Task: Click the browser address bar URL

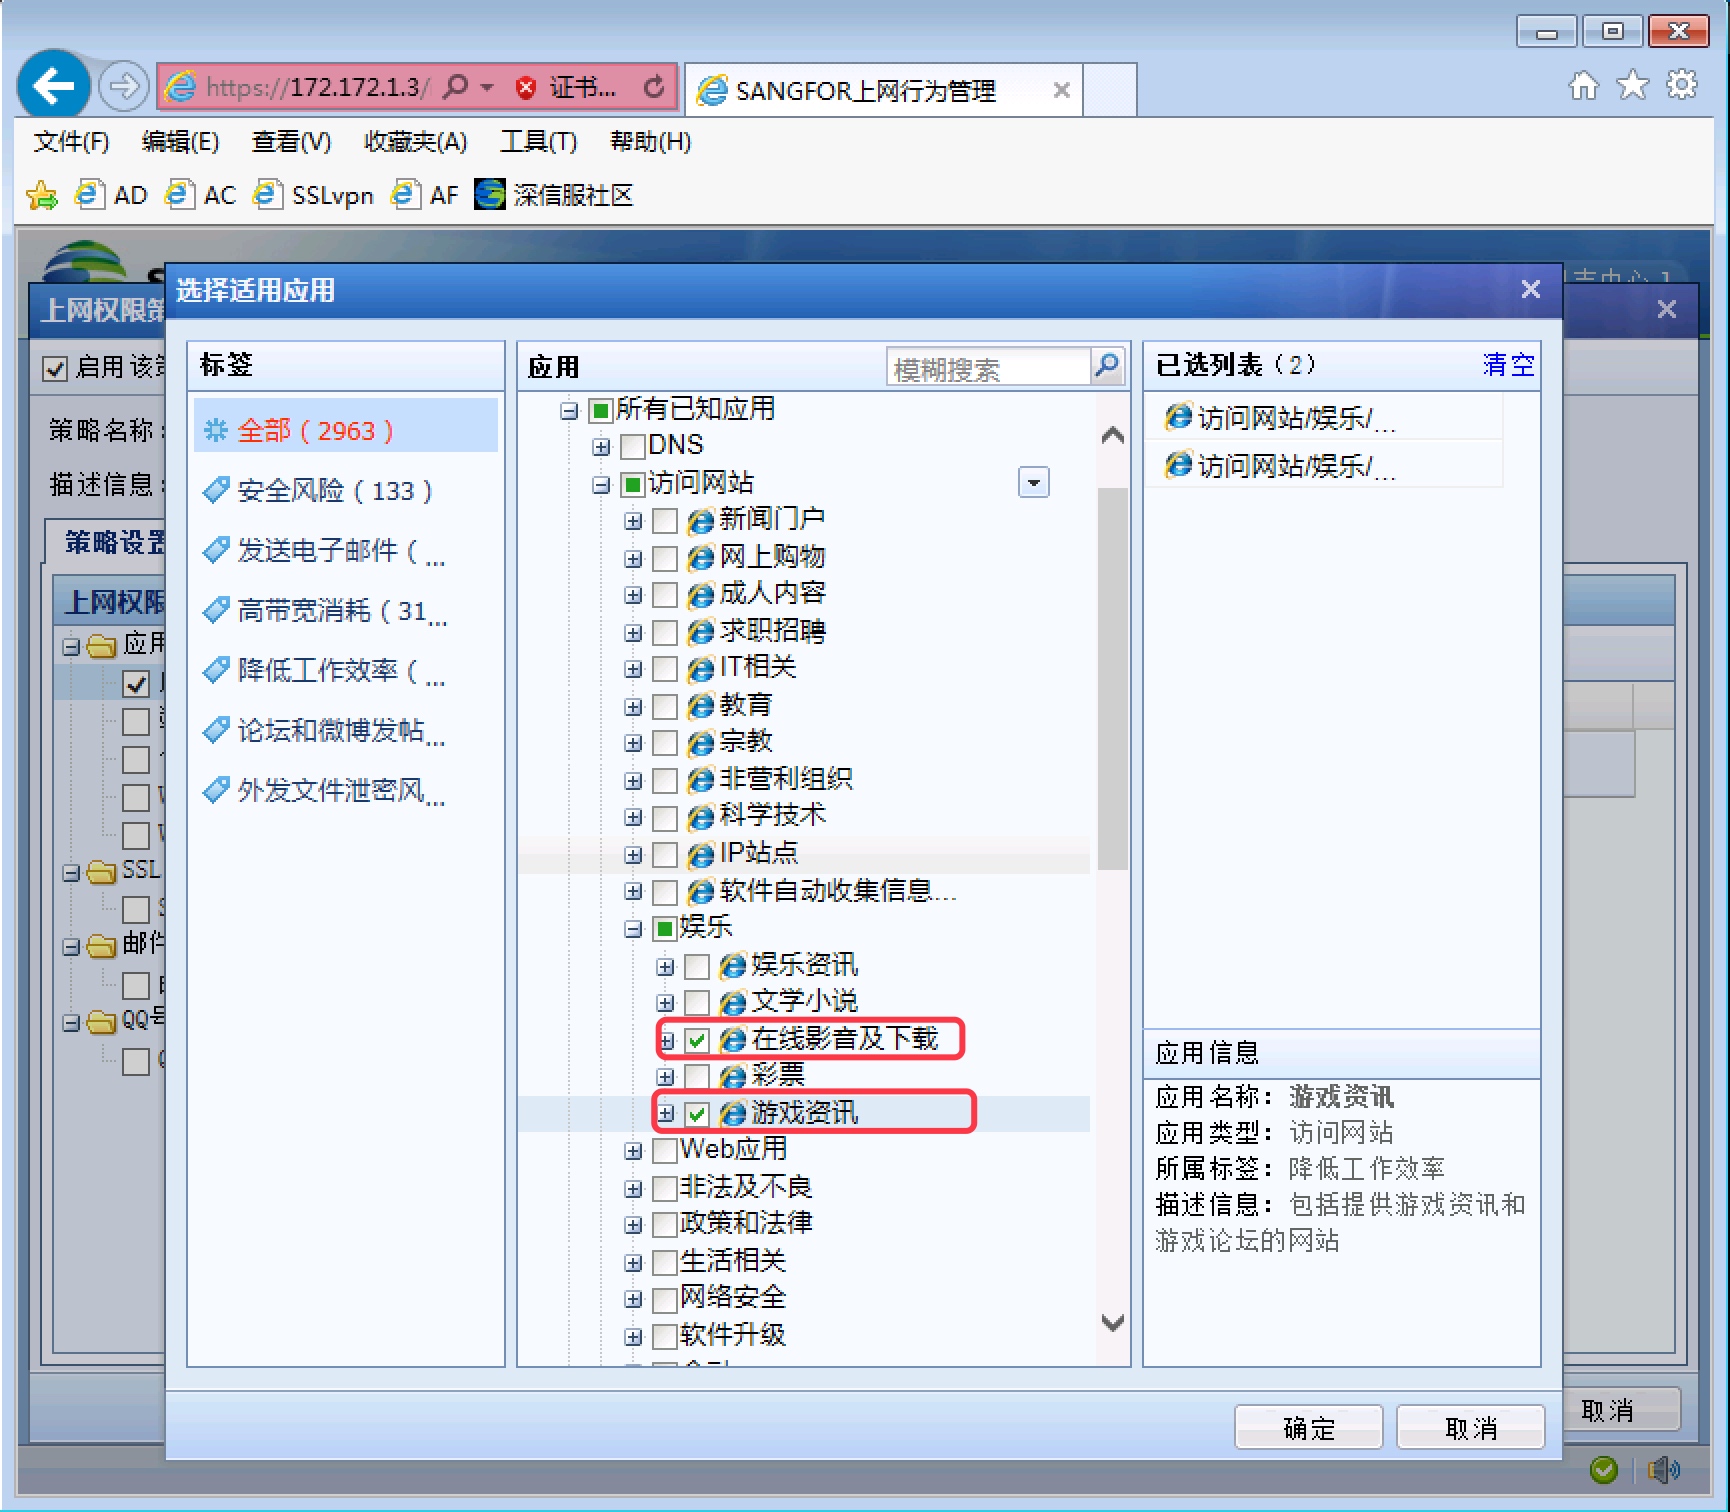Action: 317,87
